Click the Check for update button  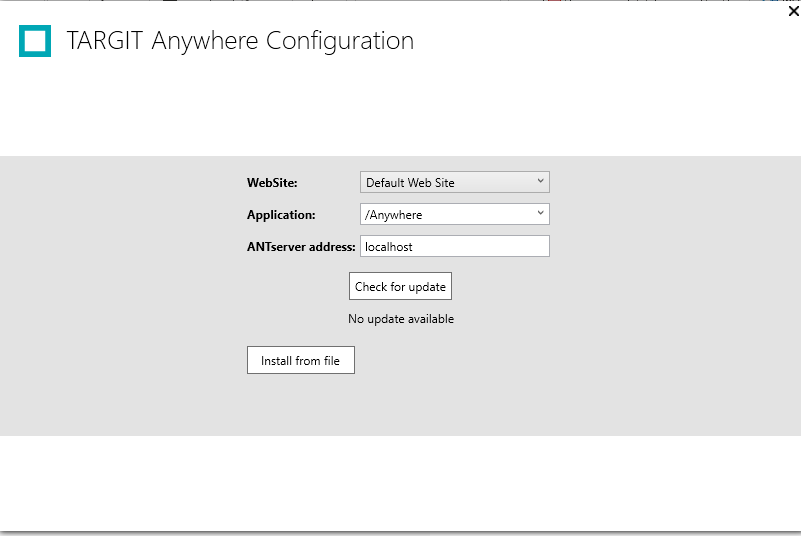tap(400, 286)
